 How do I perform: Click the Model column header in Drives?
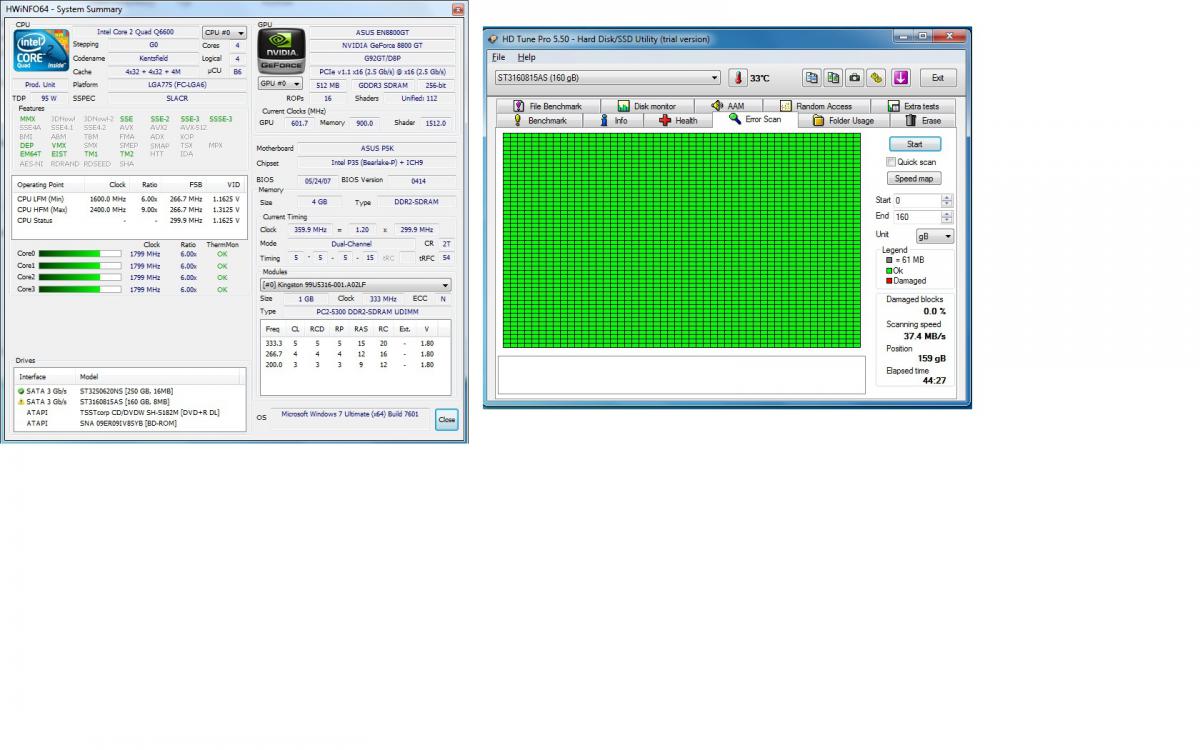click(x=160, y=377)
